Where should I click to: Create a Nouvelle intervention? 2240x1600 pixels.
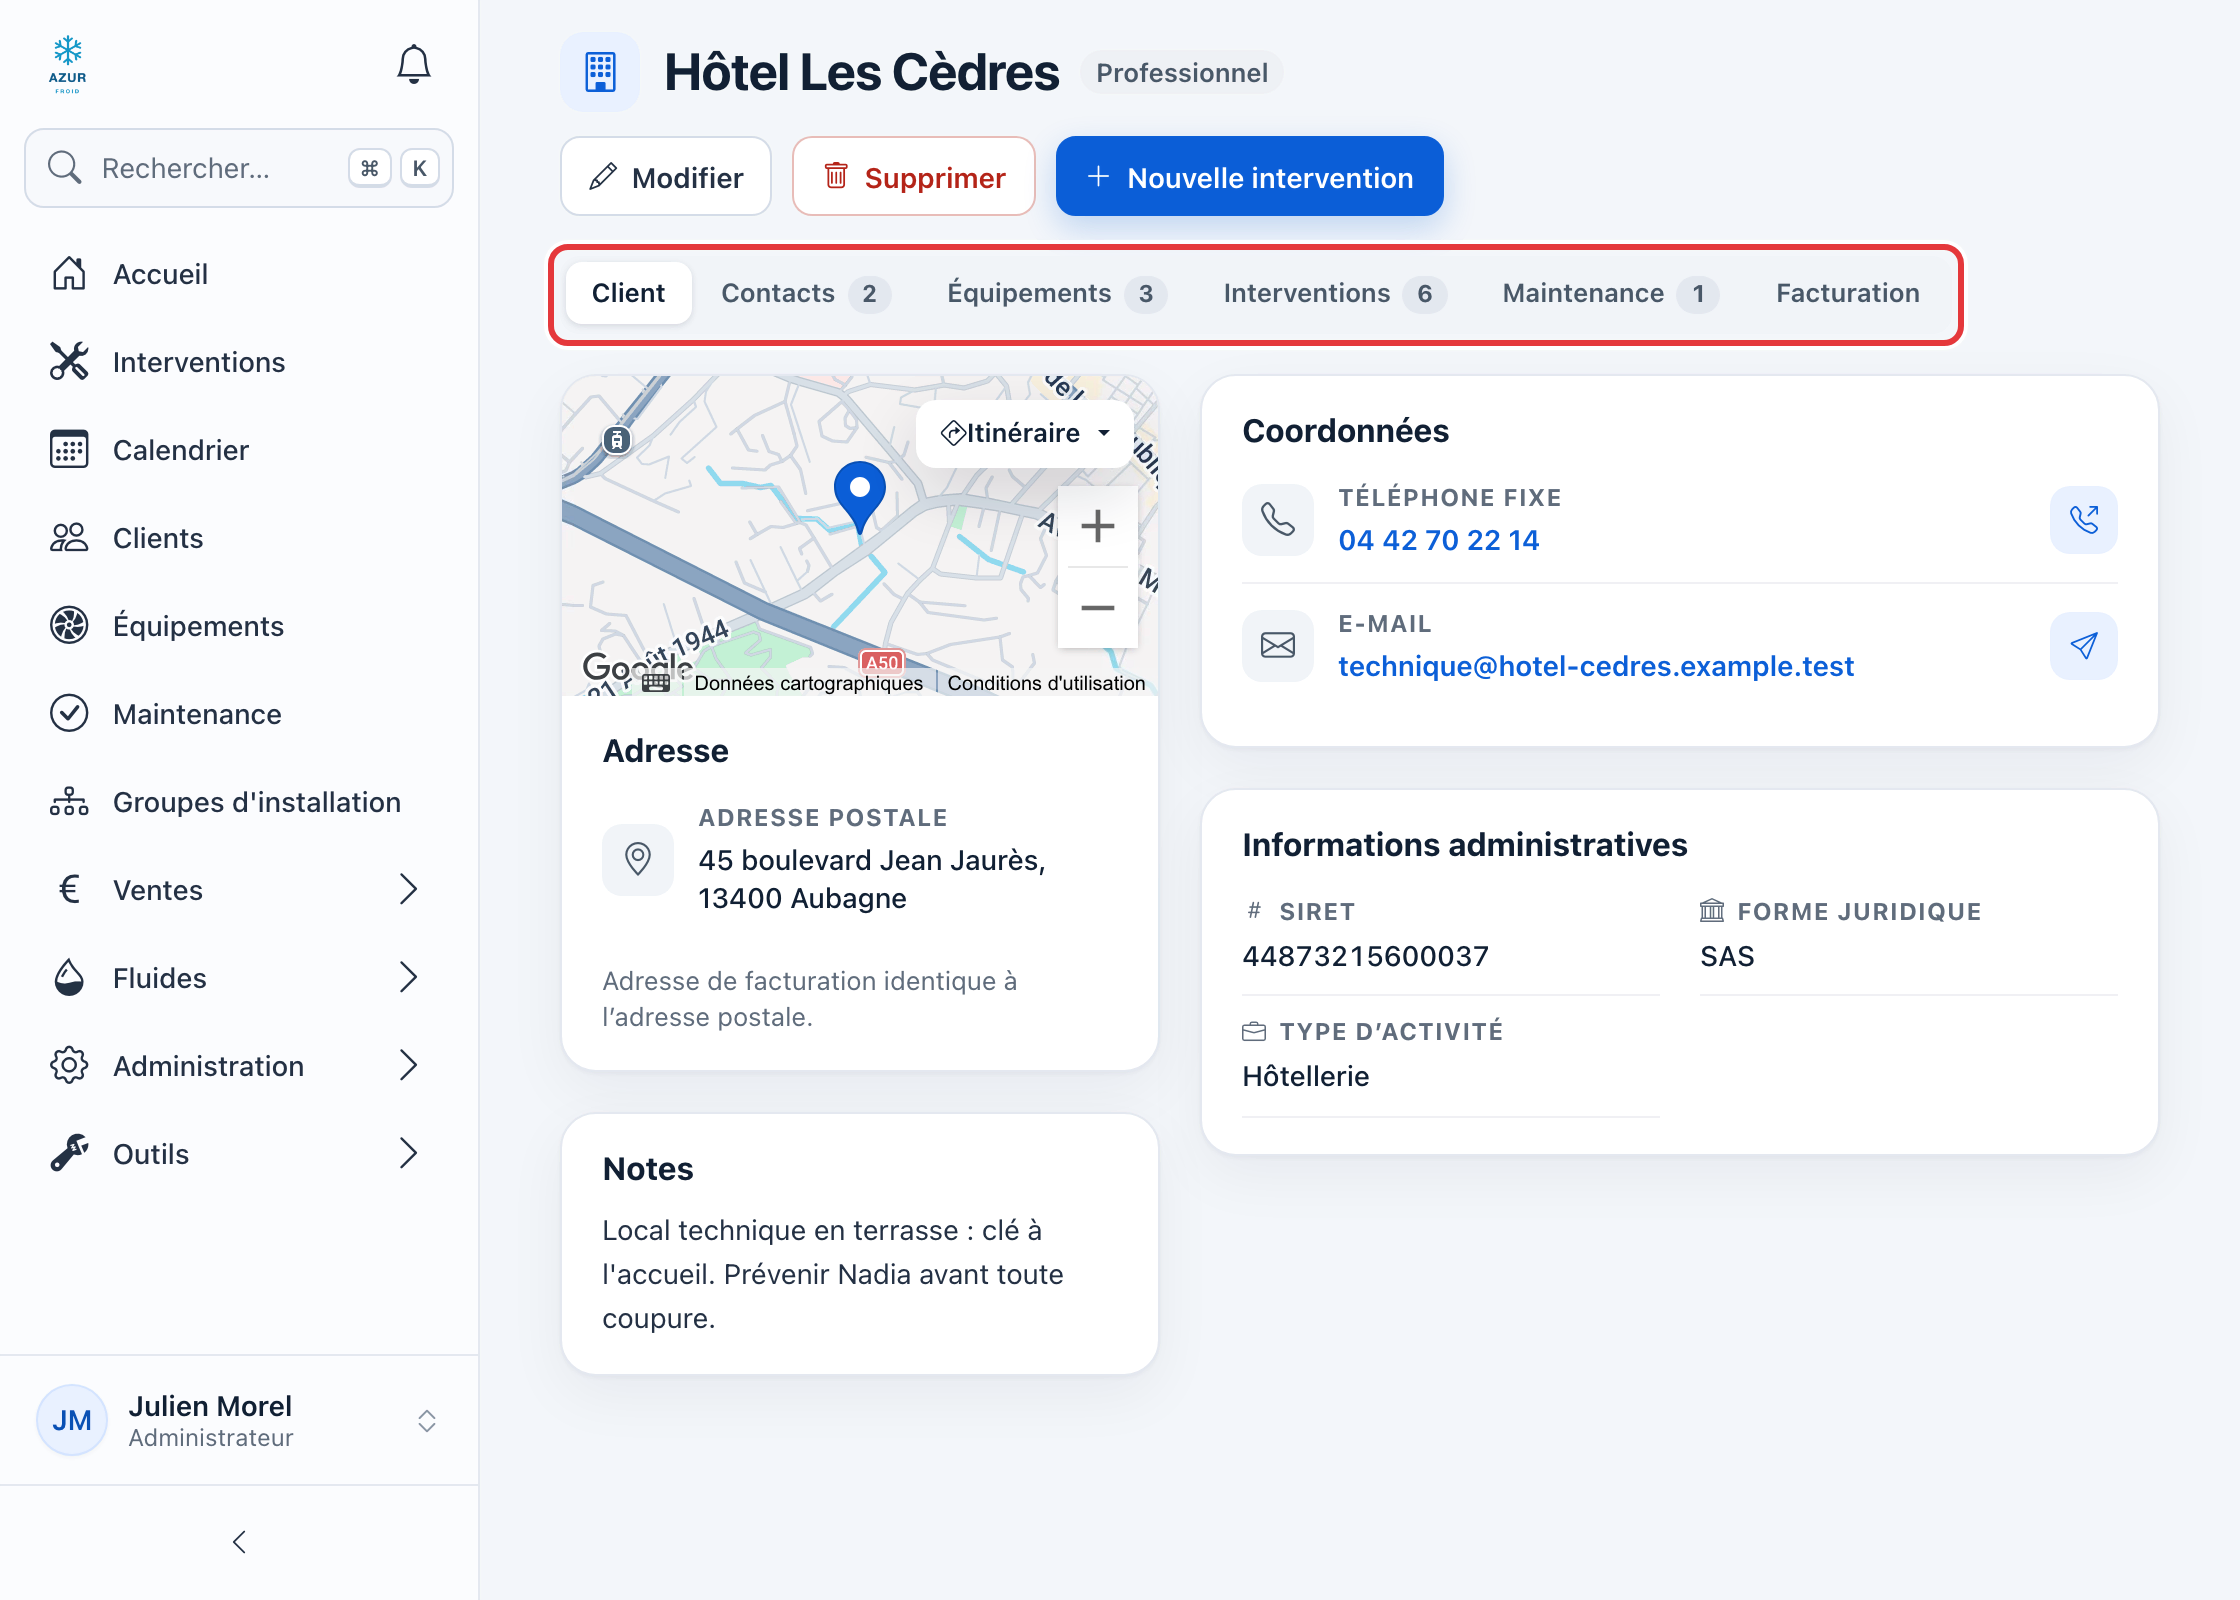[1250, 177]
